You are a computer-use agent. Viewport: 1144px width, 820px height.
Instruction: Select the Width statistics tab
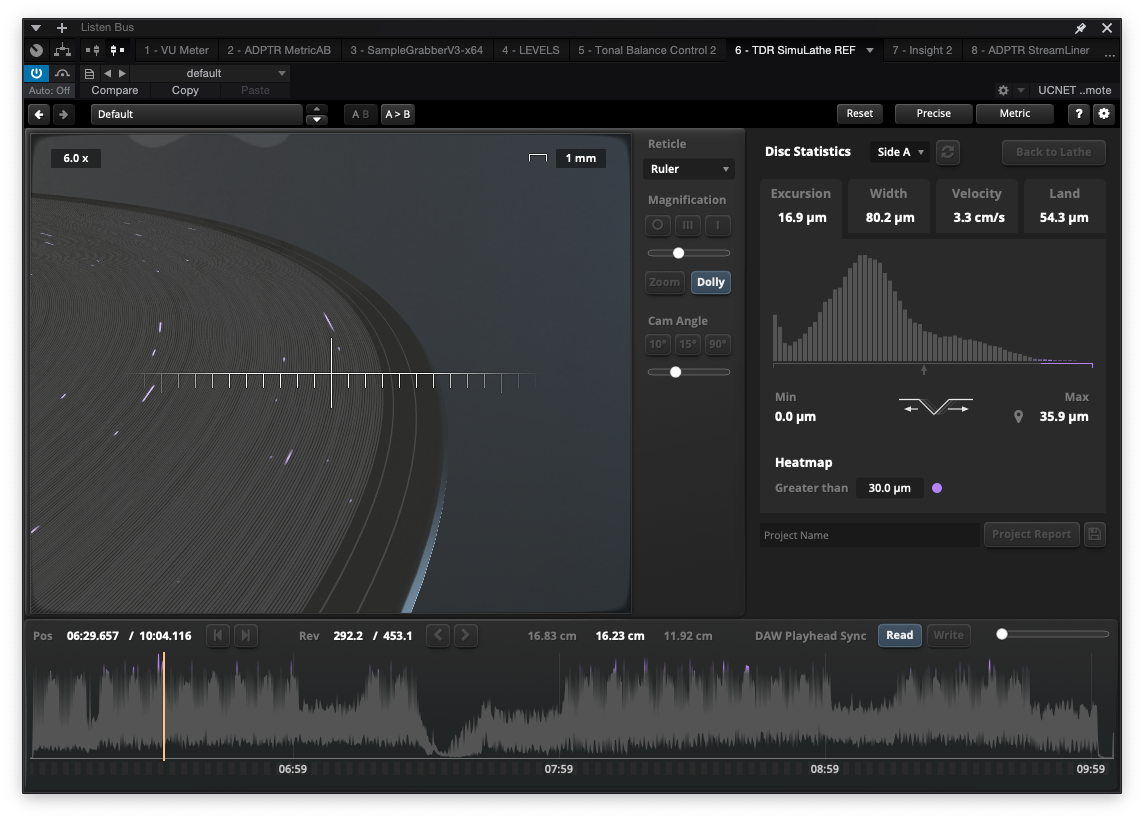click(x=889, y=206)
